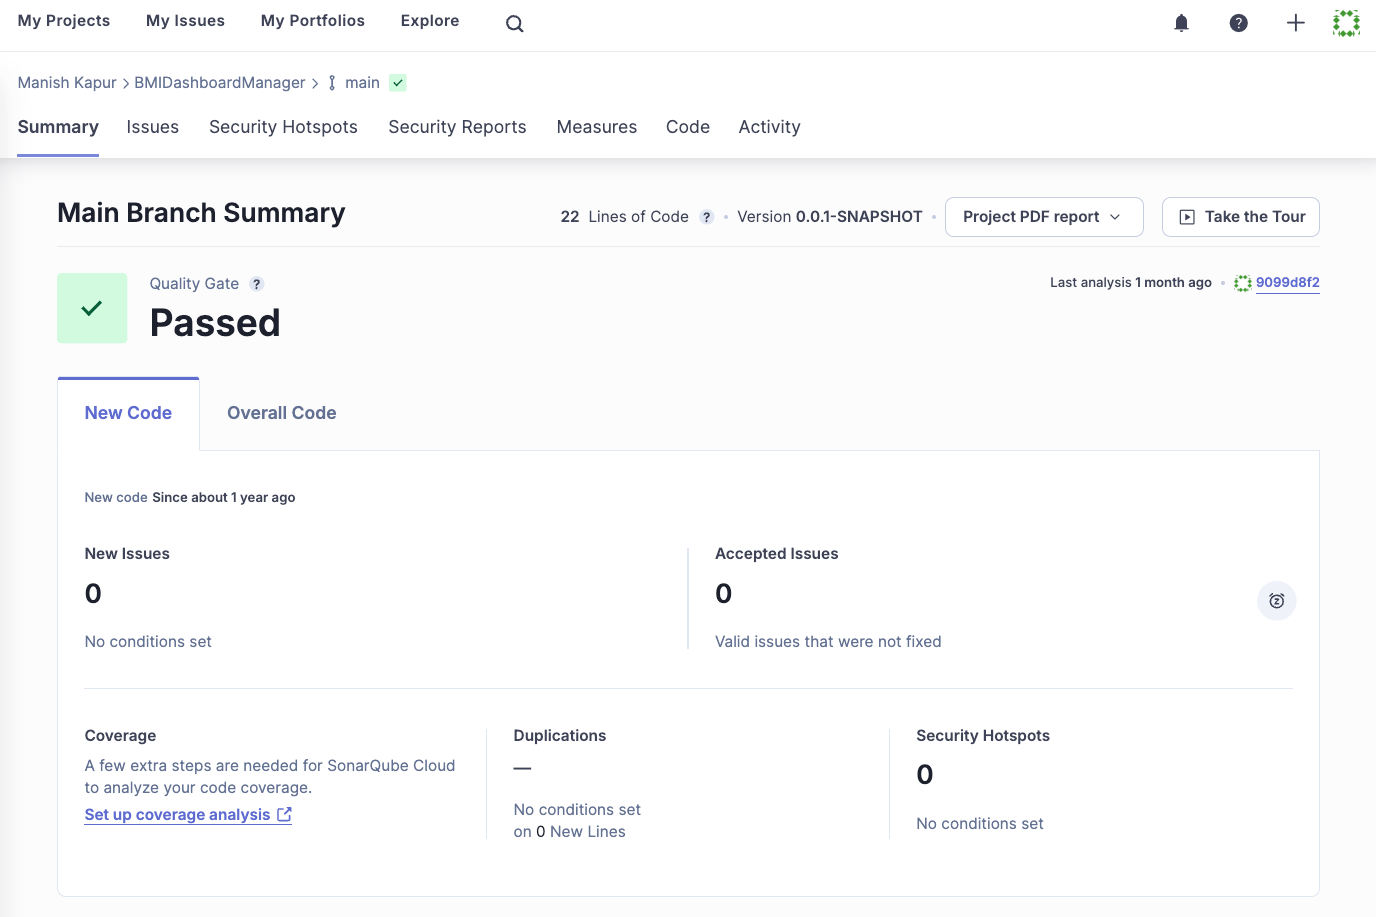Image resolution: width=1376 pixels, height=917 pixels.
Task: Go to BMIDashboardManager breadcrumb
Action: [219, 83]
